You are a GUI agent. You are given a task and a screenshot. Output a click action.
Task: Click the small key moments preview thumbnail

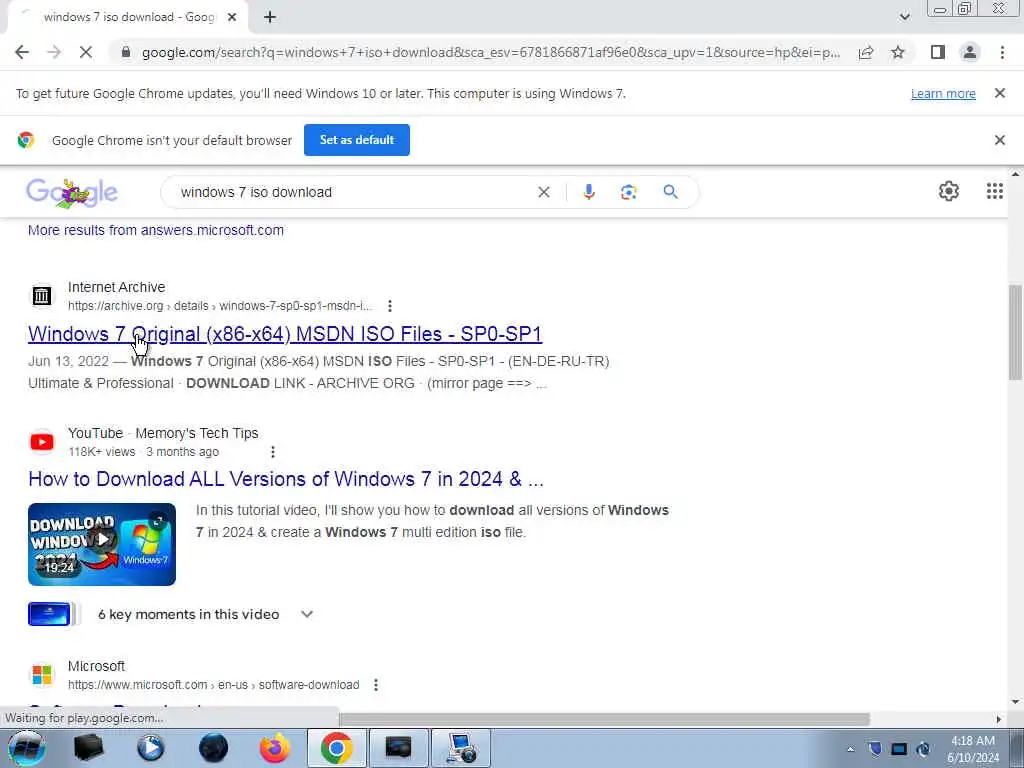point(50,614)
